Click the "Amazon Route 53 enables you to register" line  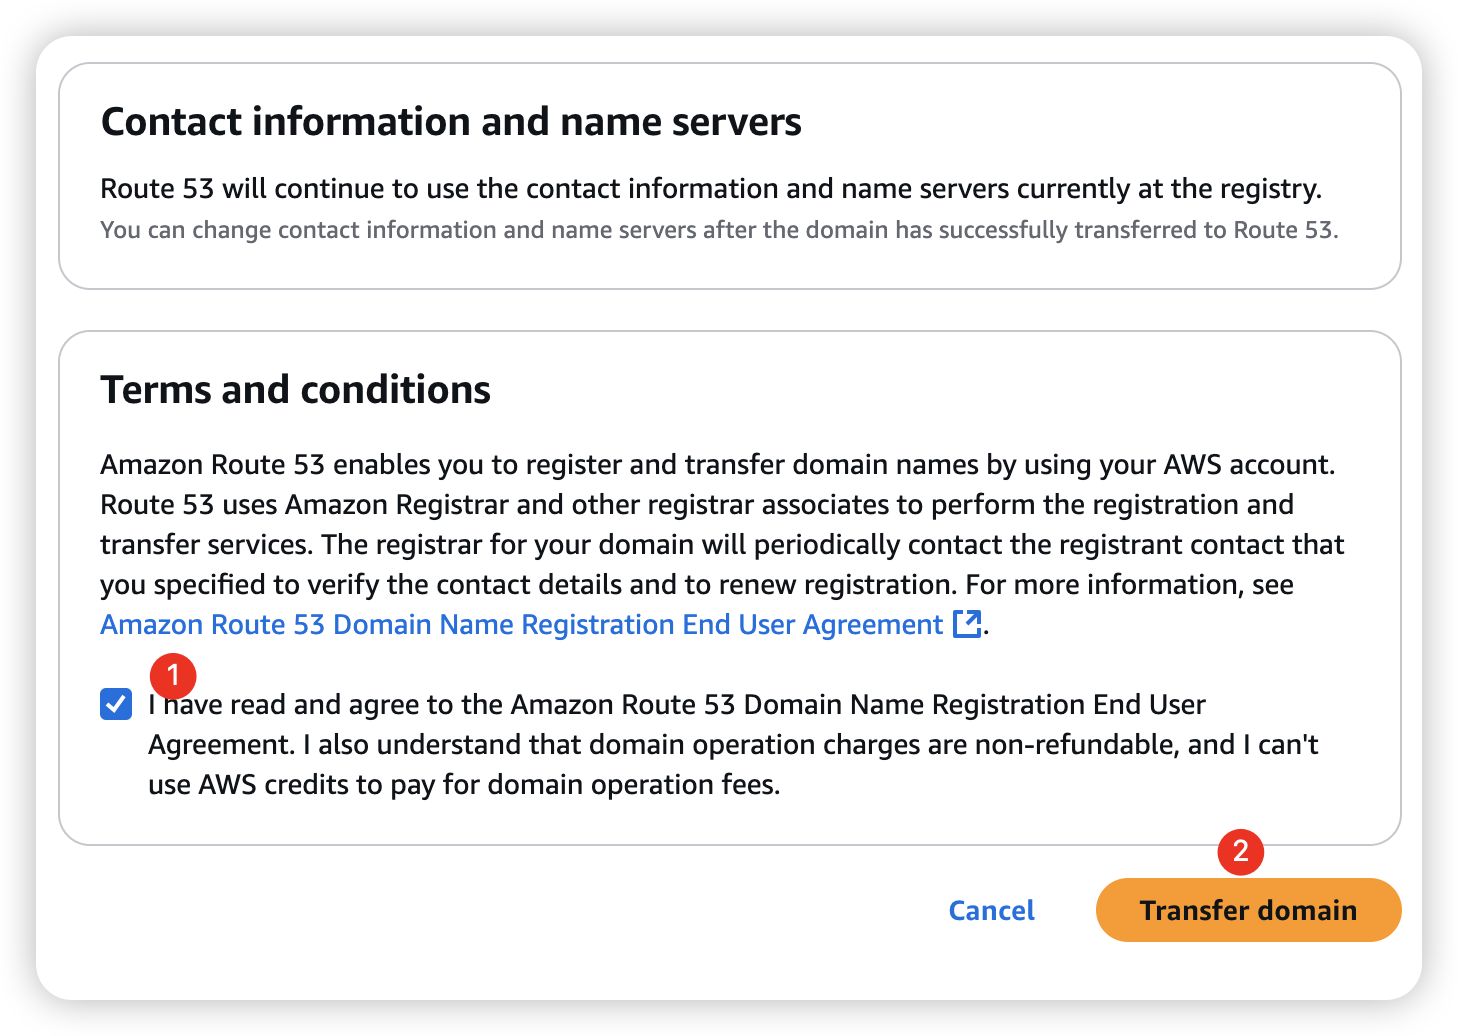click(717, 465)
